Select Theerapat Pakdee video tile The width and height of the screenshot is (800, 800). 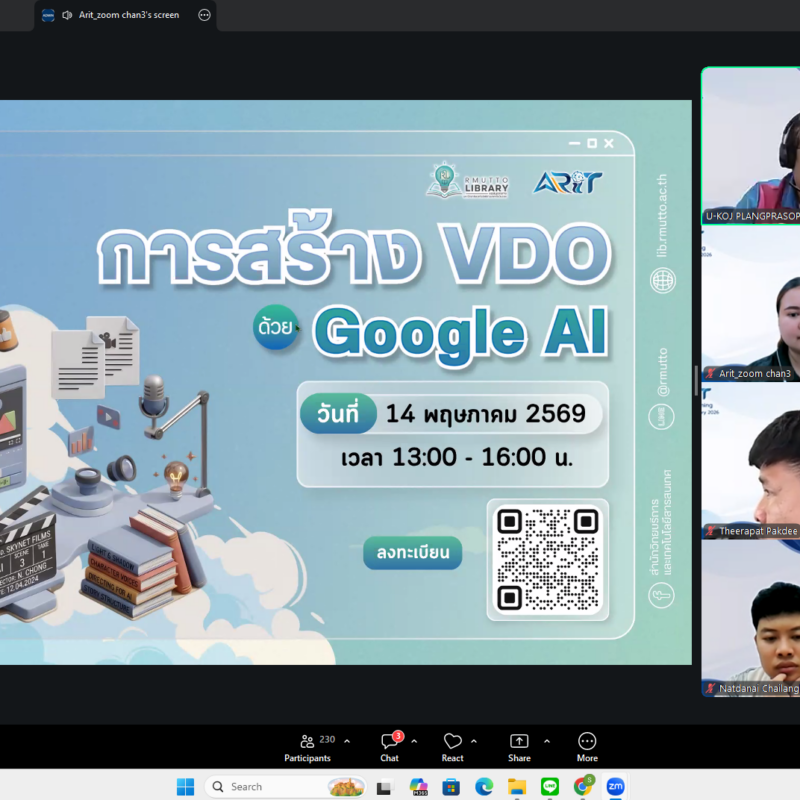[x=751, y=461]
